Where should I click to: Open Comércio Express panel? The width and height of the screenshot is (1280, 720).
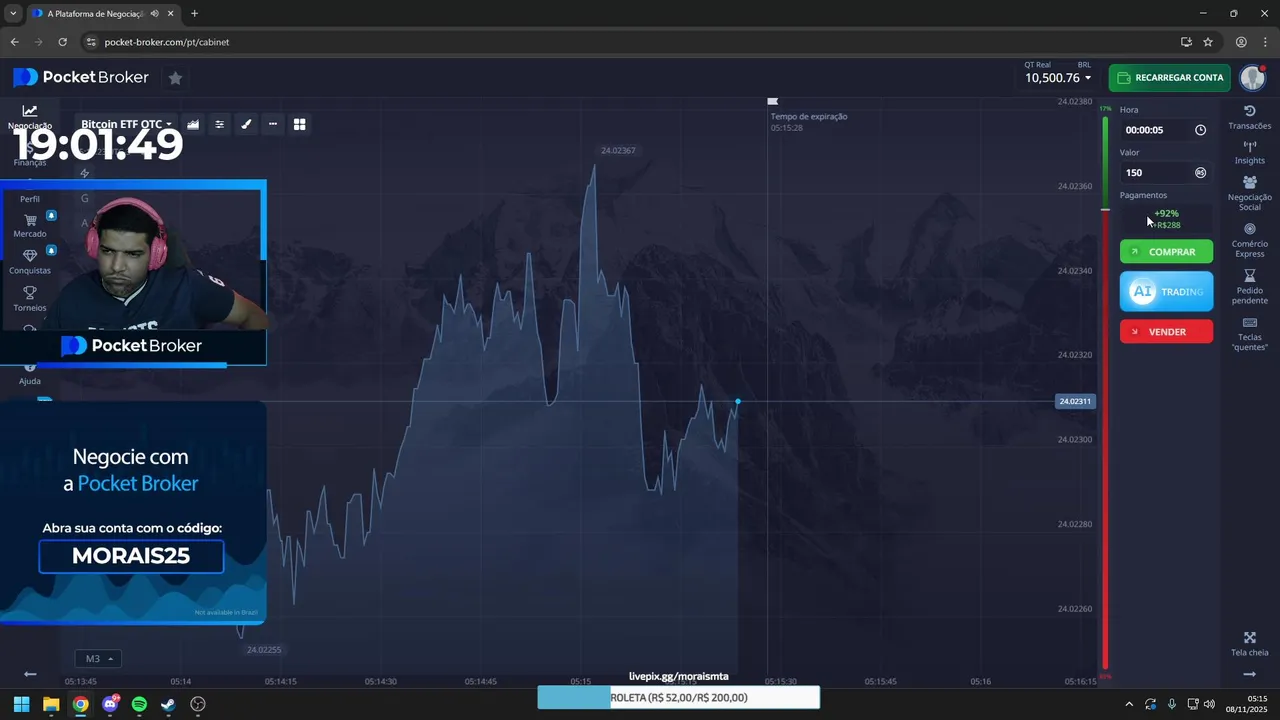point(1249,240)
